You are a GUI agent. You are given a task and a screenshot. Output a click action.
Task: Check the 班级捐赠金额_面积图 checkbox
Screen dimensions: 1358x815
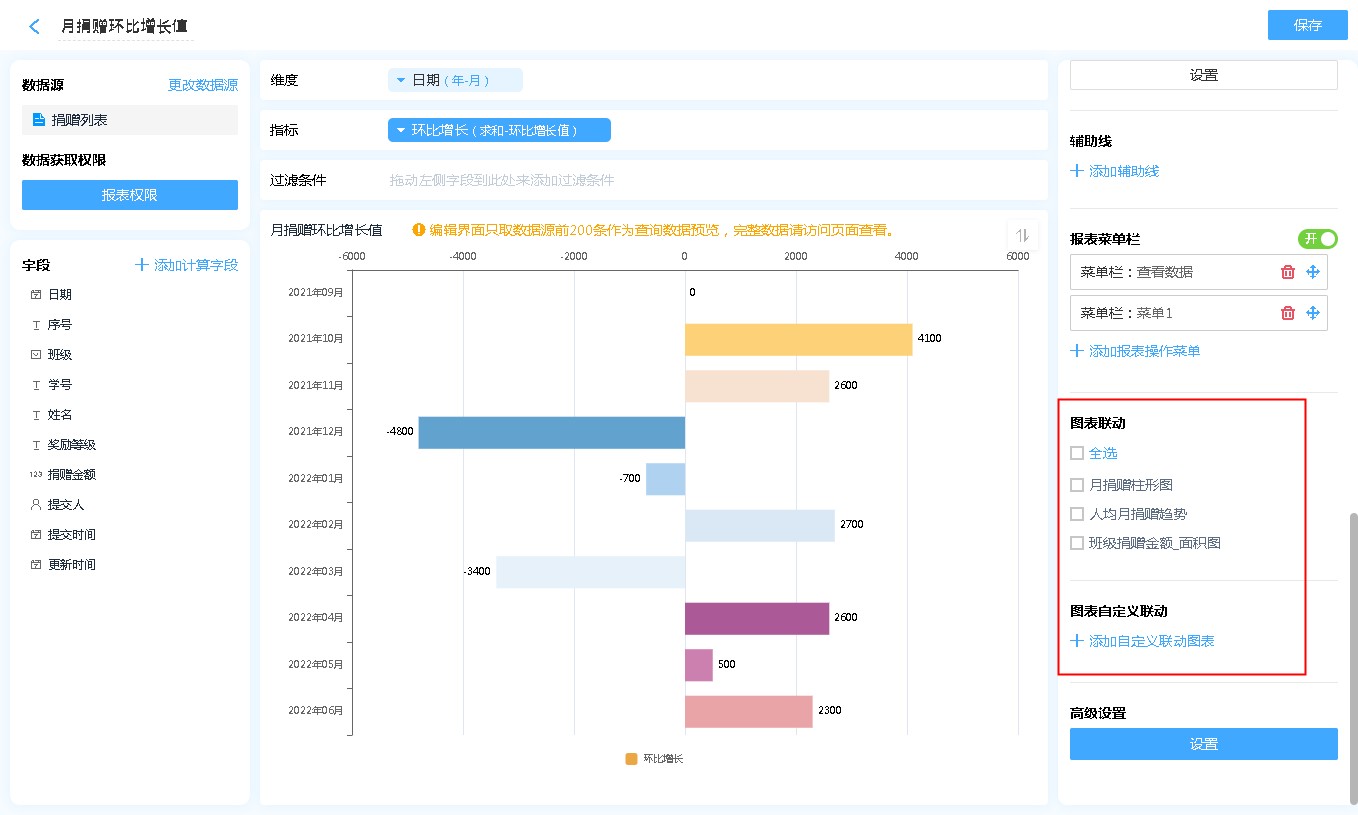click(1077, 543)
